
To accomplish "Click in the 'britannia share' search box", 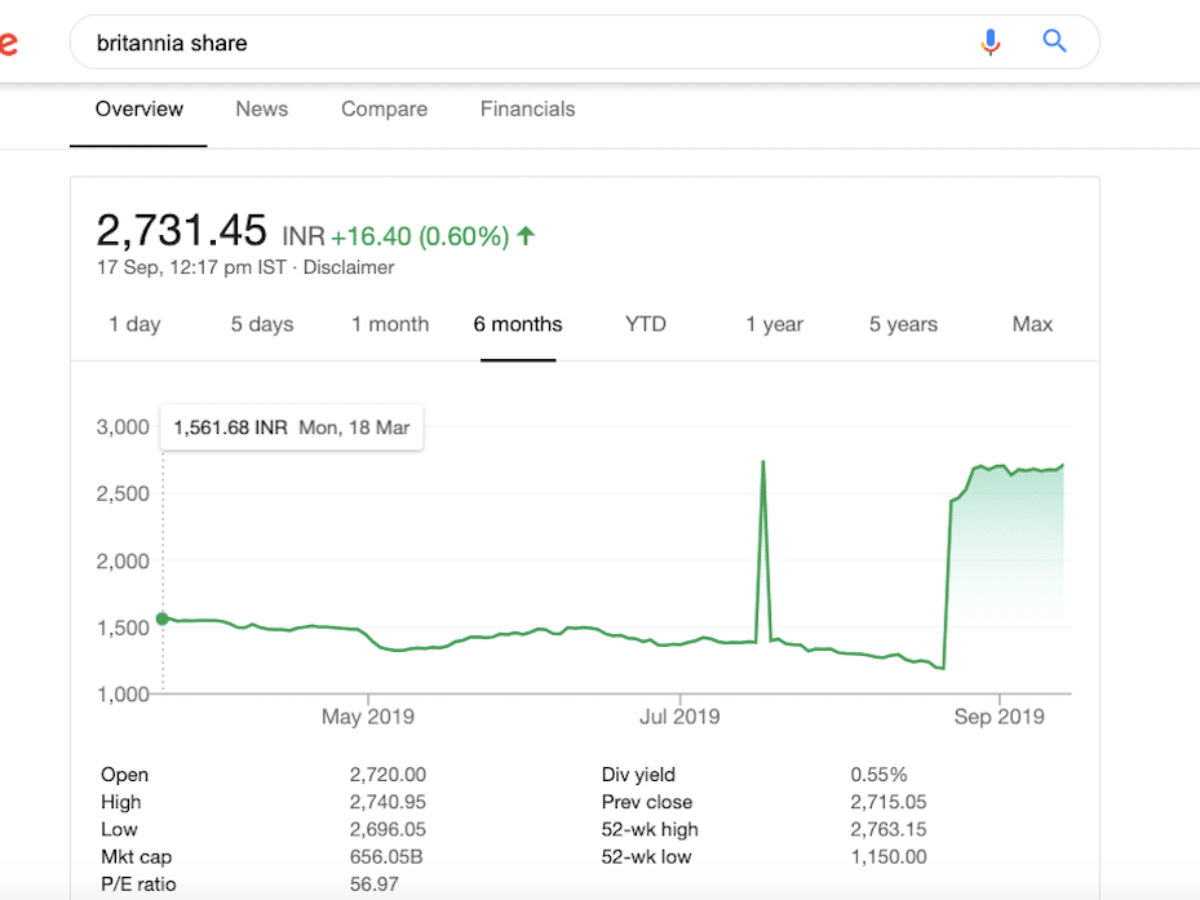I will tap(500, 43).
